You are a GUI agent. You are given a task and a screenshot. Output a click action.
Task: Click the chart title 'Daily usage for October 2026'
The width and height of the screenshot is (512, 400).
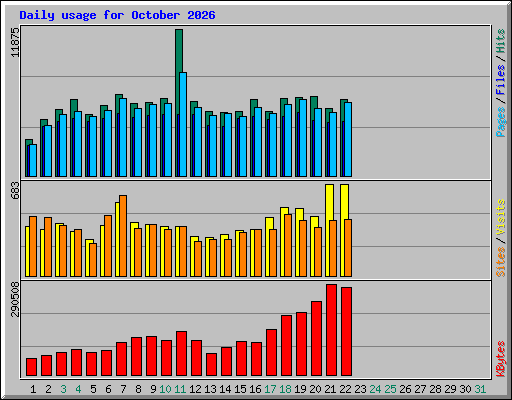117,15
